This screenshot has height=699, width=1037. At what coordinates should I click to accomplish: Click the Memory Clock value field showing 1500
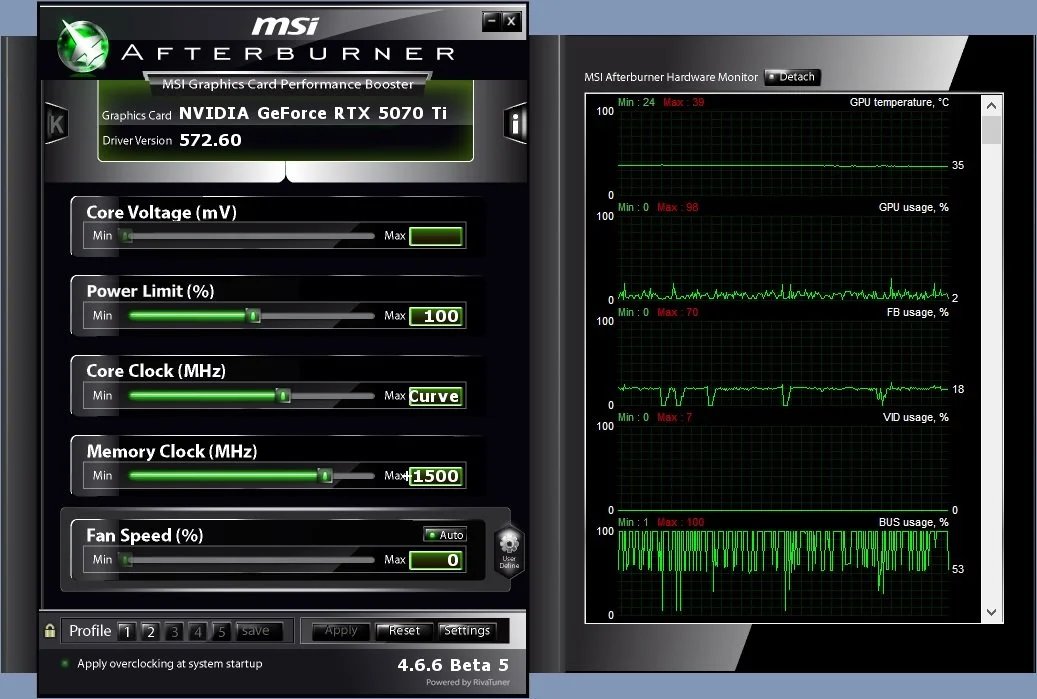438,476
